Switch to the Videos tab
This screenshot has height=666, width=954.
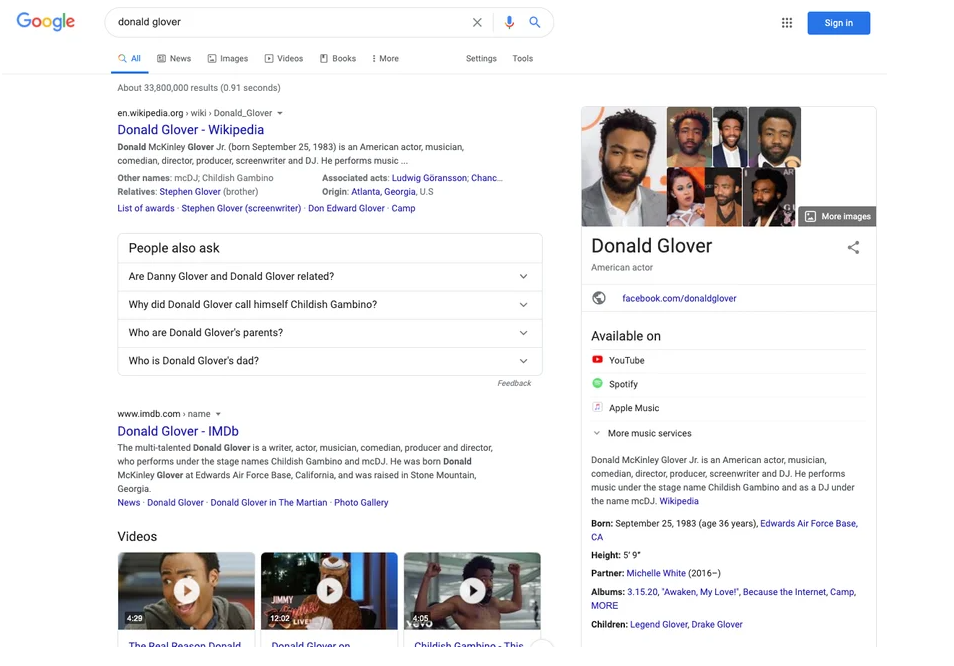coord(284,58)
